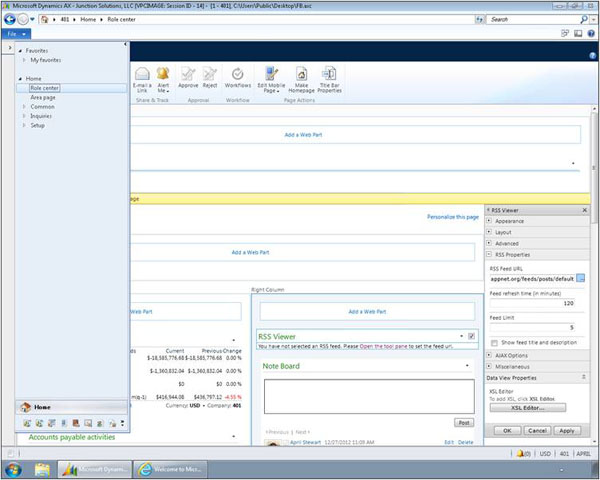Select Area page in navigation tree
This screenshot has width=600, height=480.
[x=43, y=97]
